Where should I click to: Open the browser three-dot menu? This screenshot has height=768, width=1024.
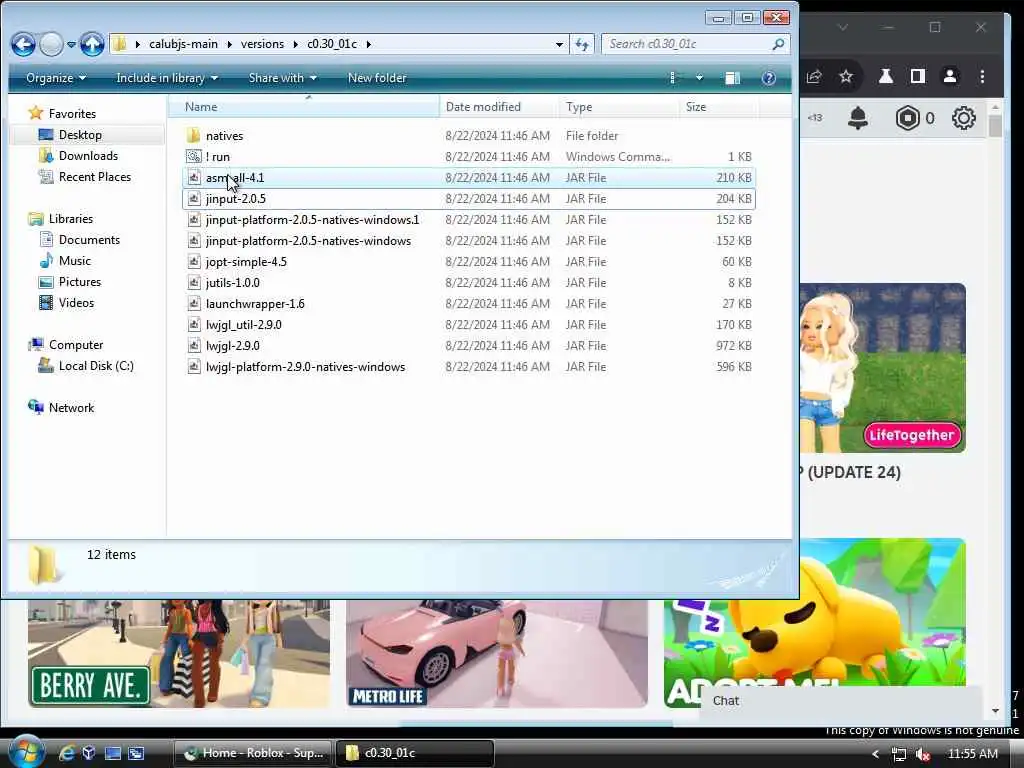coord(982,76)
